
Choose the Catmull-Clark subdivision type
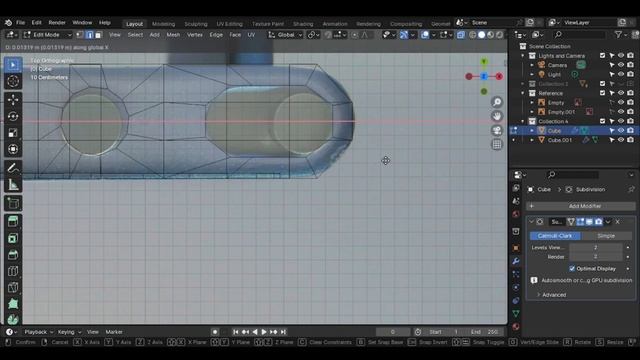(x=555, y=236)
